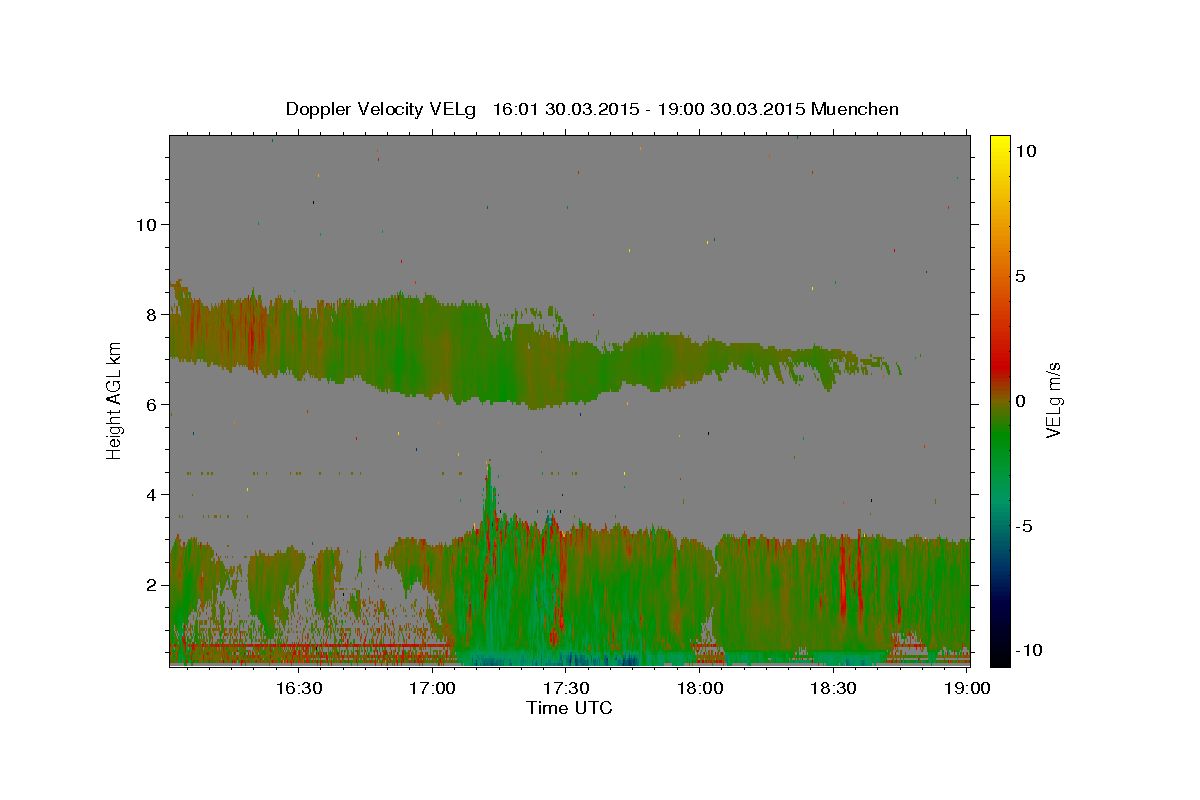Click the 16:30 time tick label
Image resolution: width=1200 pixels, height=800 pixels.
click(x=299, y=688)
